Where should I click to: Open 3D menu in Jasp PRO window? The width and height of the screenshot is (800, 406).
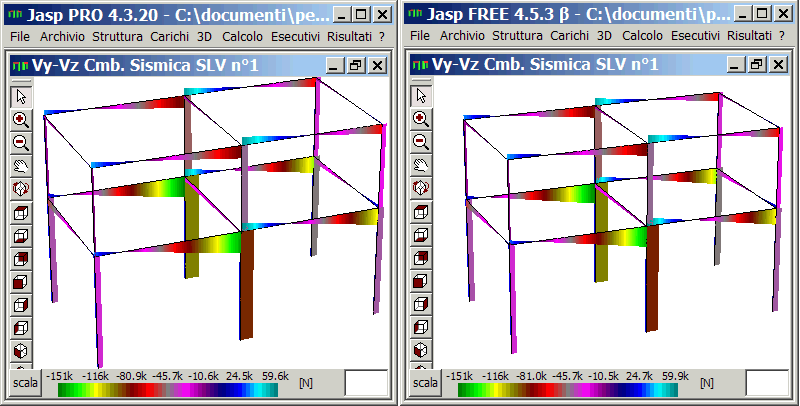coord(204,36)
